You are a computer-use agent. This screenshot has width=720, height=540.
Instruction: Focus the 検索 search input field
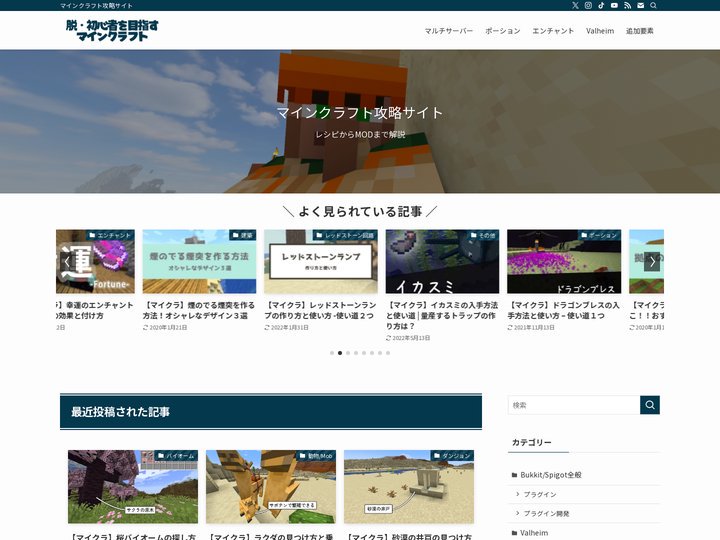coord(574,405)
